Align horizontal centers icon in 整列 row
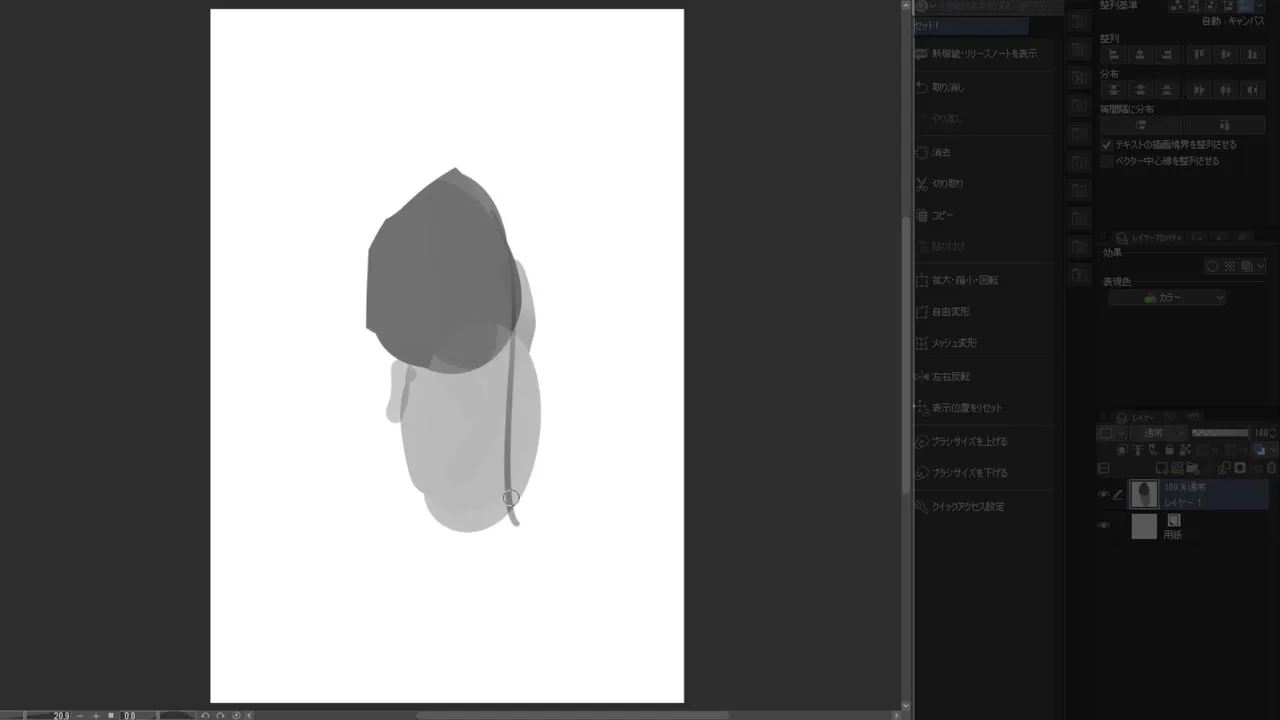Viewport: 1280px width, 720px height. click(1140, 54)
